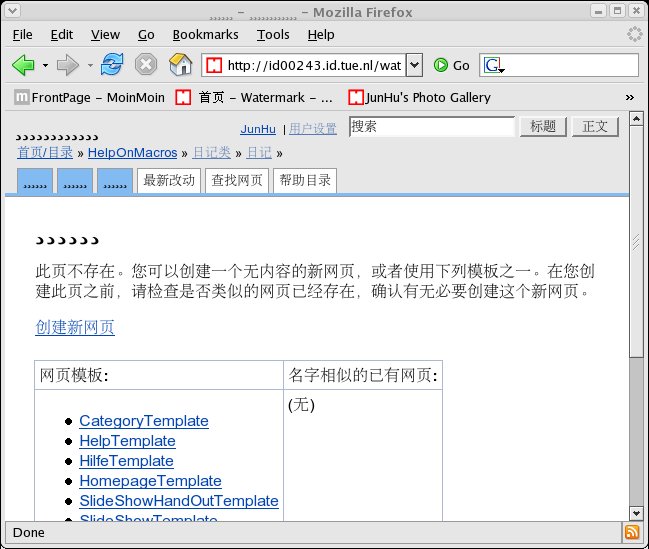Open the Back button history dropdown arrow
Image resolution: width=649 pixels, height=549 pixels.
tap(45, 65)
